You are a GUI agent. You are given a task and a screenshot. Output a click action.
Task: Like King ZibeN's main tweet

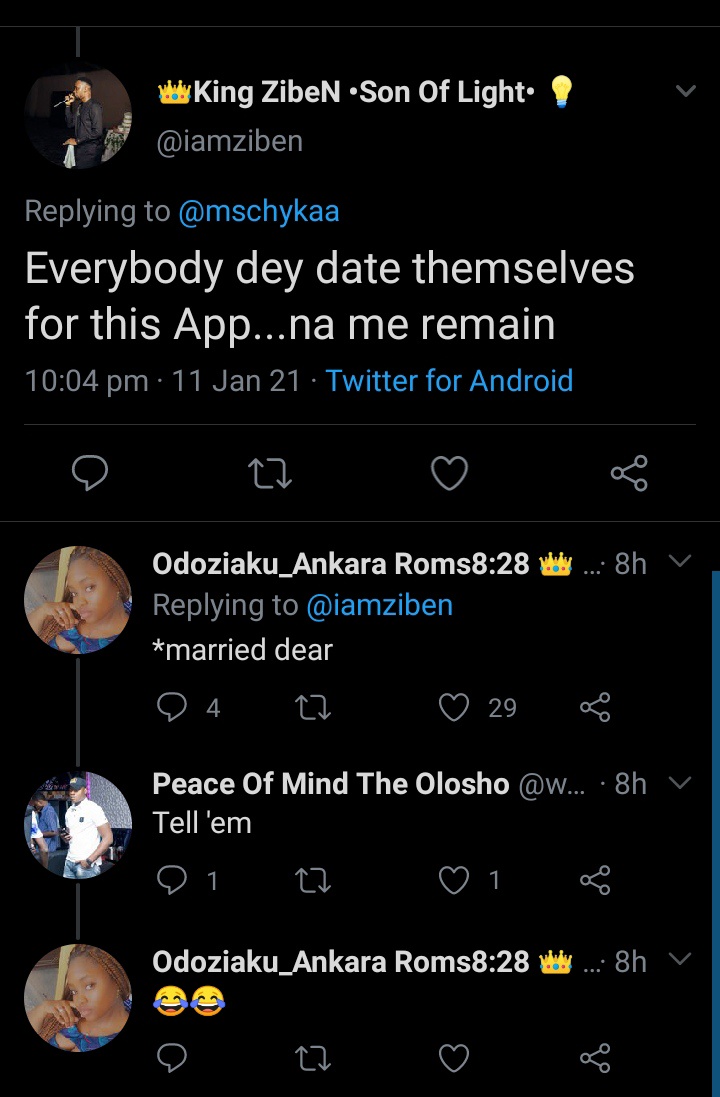pyautogui.click(x=449, y=473)
